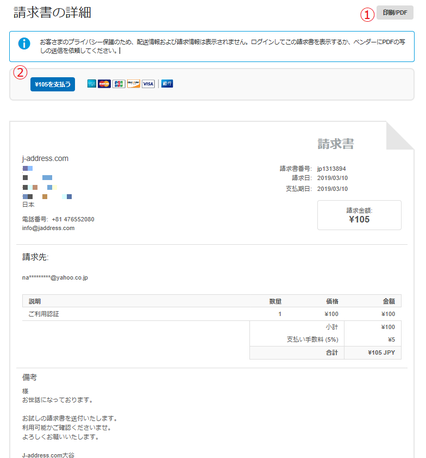Click the American Express card icon
This screenshot has width=426, height=458.
92,84
